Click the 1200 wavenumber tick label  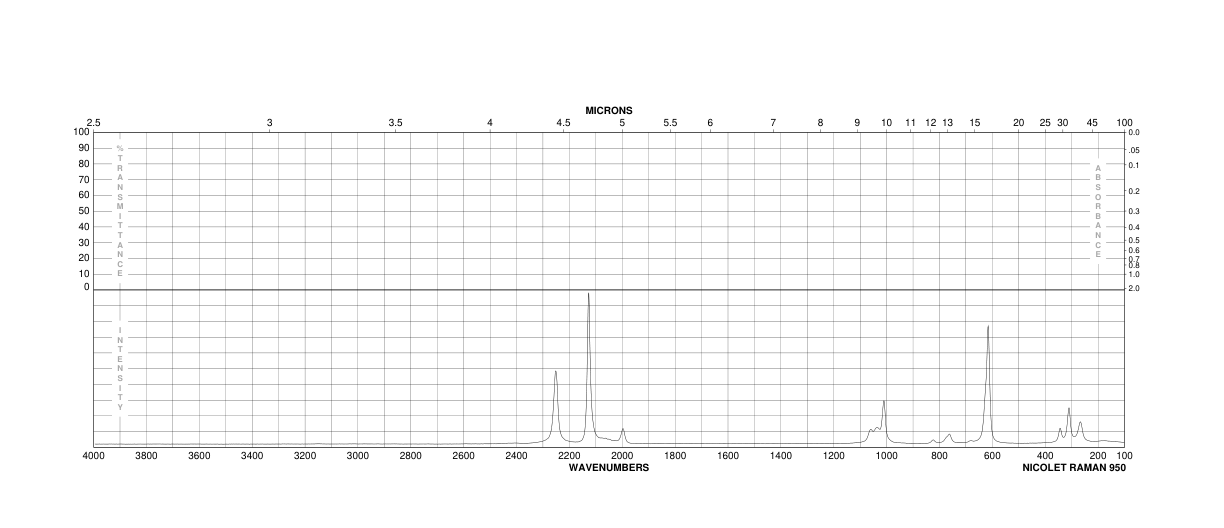(833, 456)
